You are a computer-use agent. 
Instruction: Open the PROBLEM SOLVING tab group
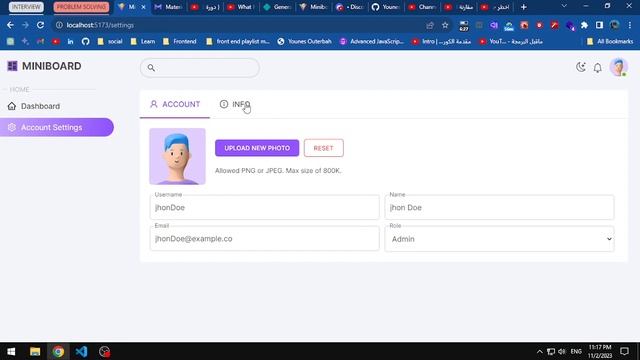coord(81,7)
